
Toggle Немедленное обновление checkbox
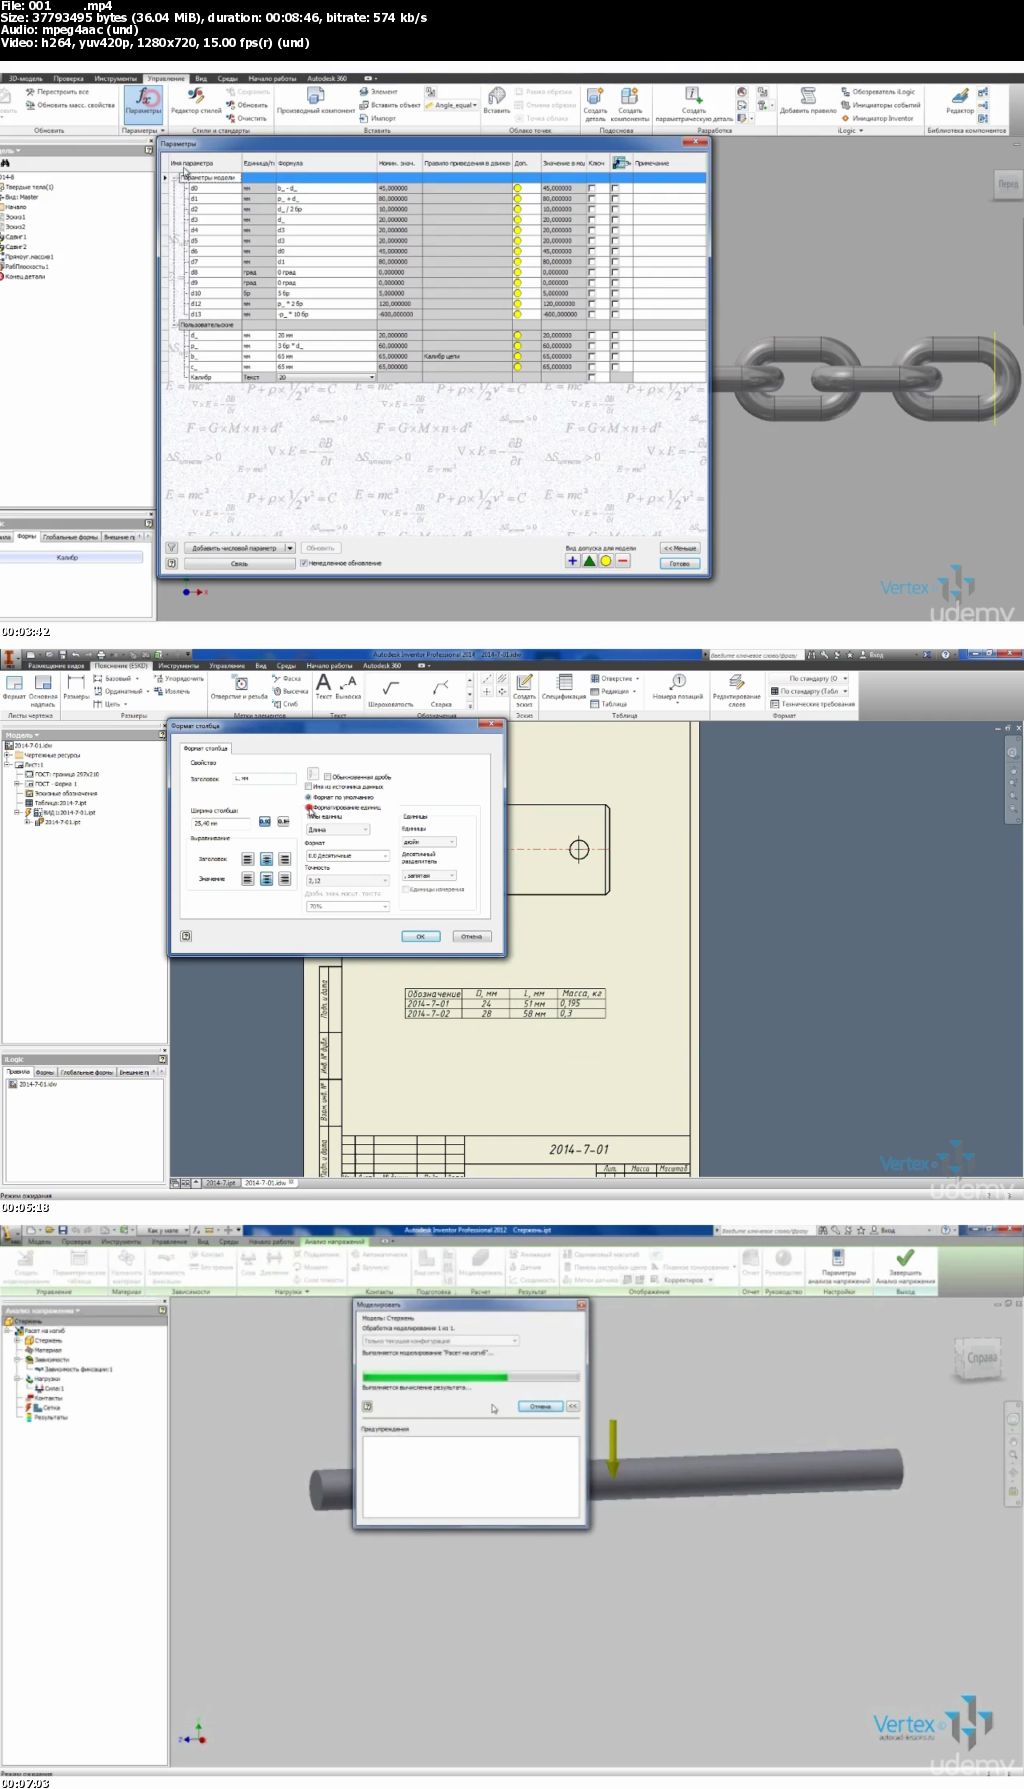coord(304,563)
